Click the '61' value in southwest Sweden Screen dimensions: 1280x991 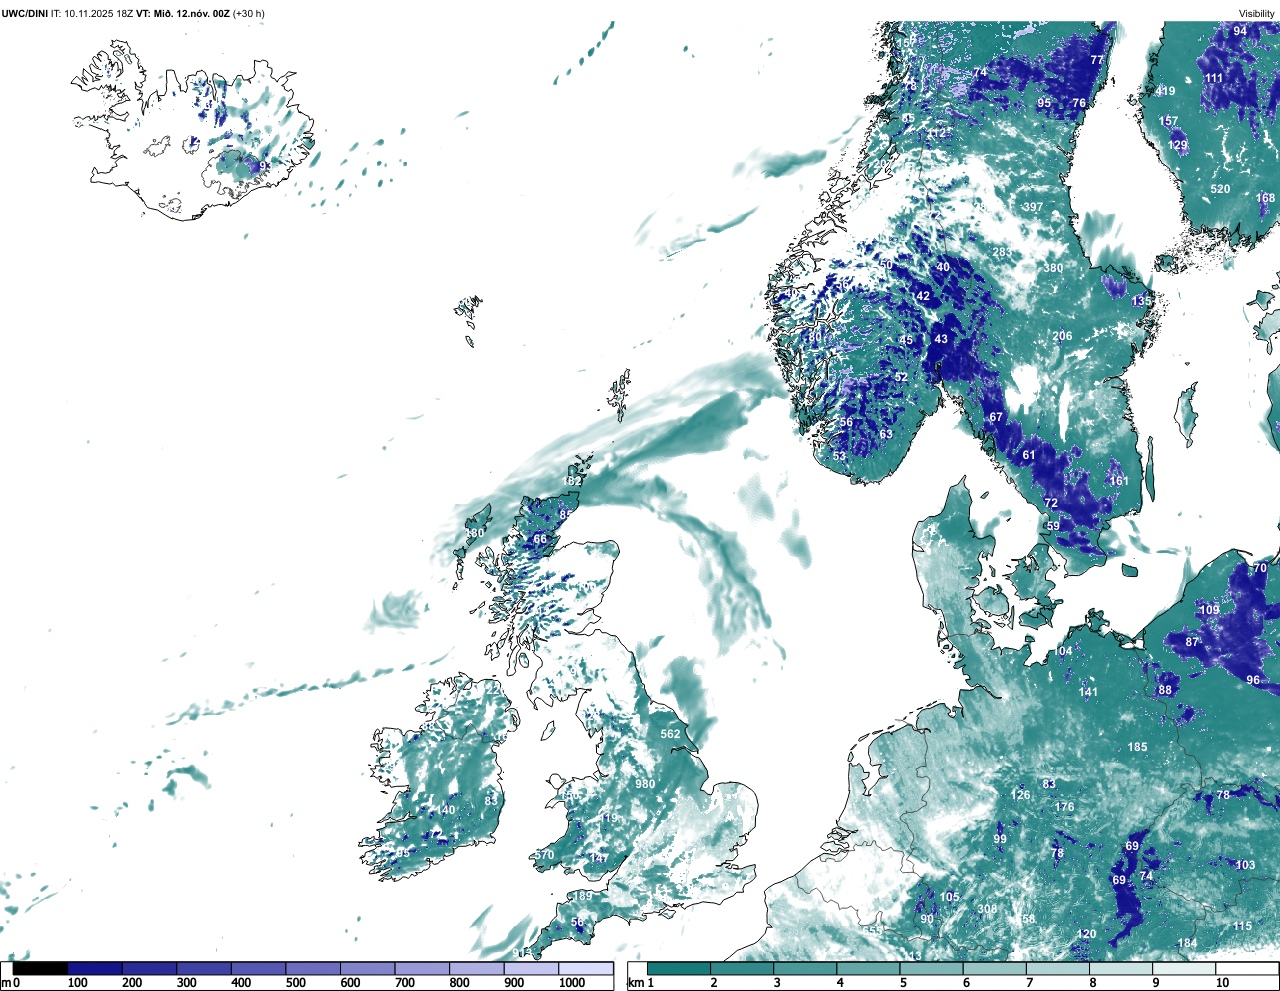click(x=1029, y=455)
